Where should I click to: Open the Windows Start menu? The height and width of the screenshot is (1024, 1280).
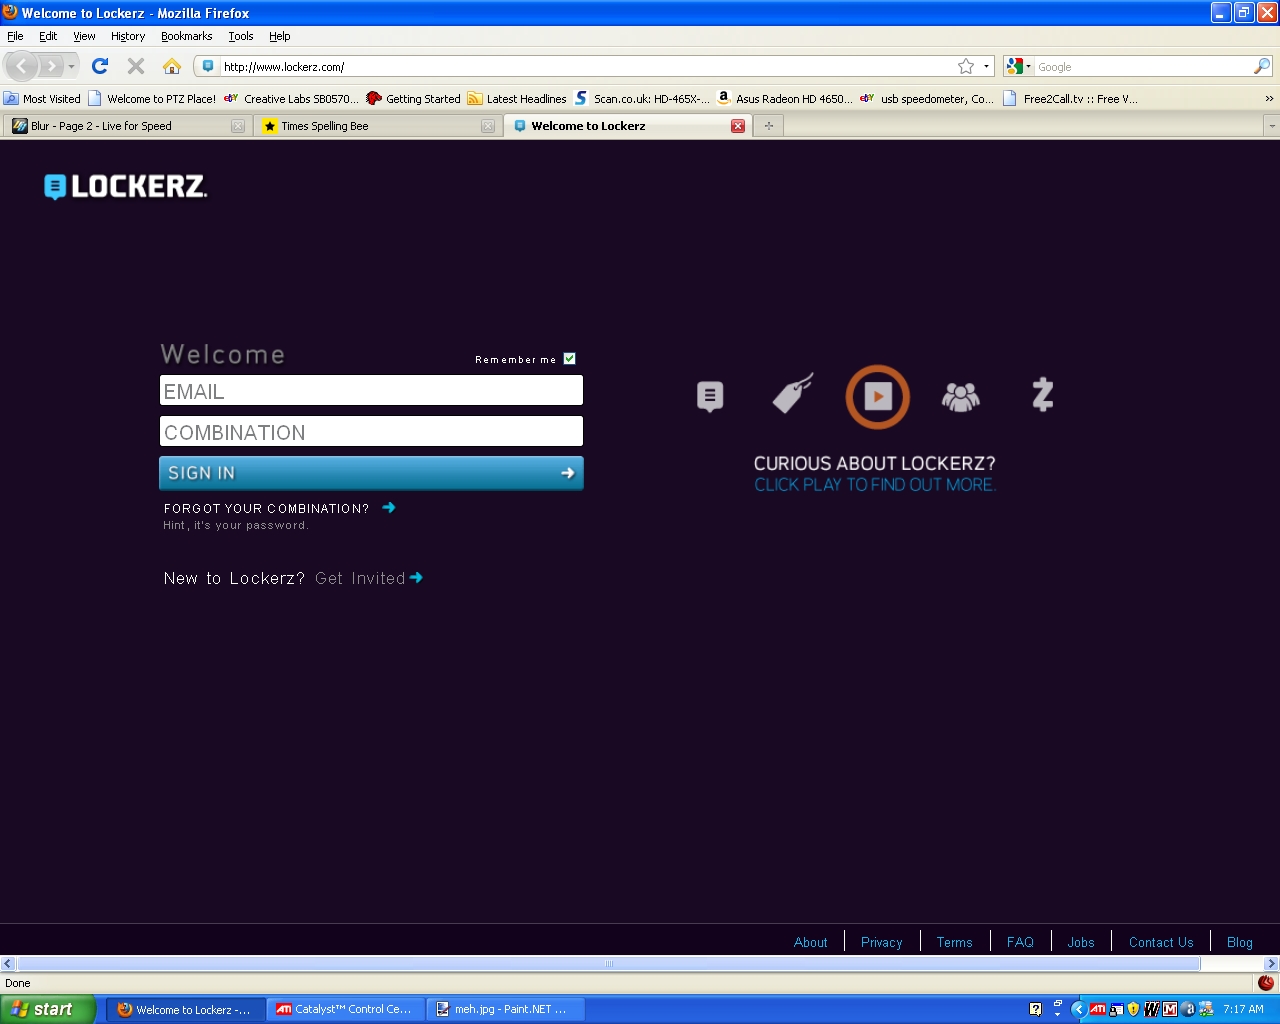[x=48, y=1009]
